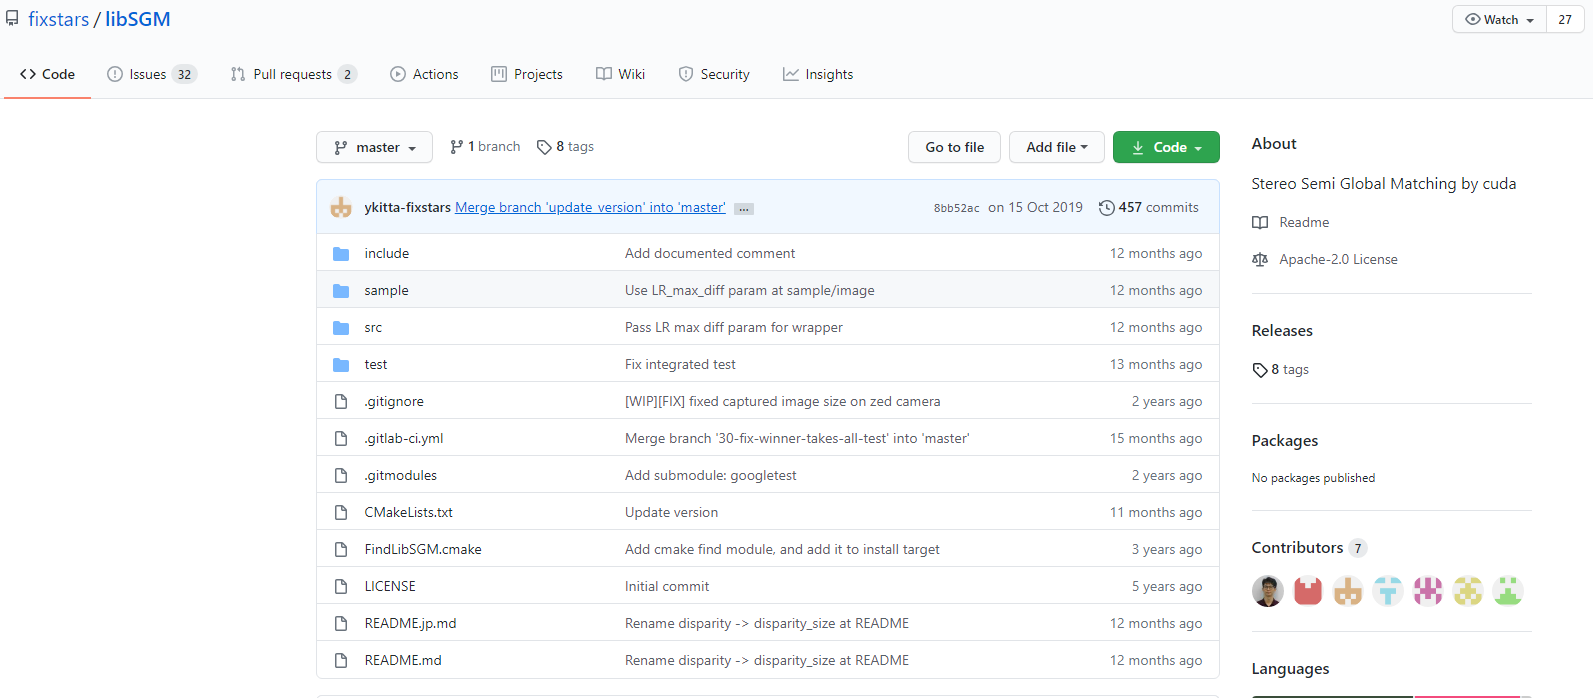Open commit hash 8bb52ac
Screen dimensions: 1593x698
[x=956, y=208]
